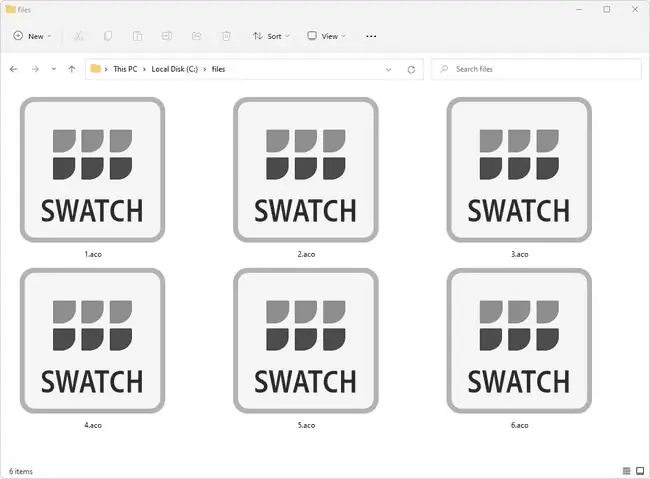Select the 1.aco swatch file icon

pos(92,170)
